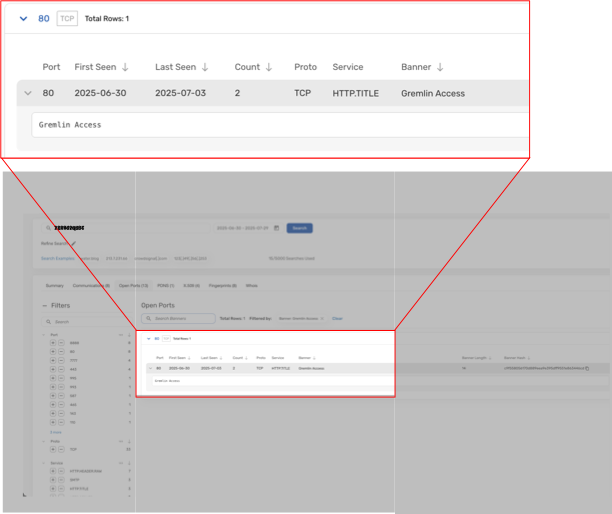612x514 pixels.
Task: Show 3 more port filters
Action: tap(56, 432)
